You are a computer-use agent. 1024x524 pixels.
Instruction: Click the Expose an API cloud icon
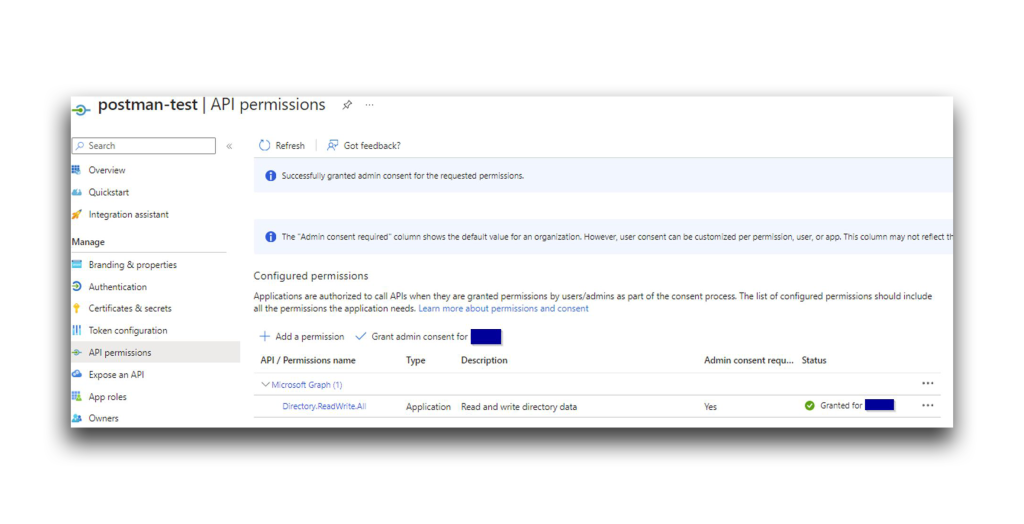coord(76,374)
